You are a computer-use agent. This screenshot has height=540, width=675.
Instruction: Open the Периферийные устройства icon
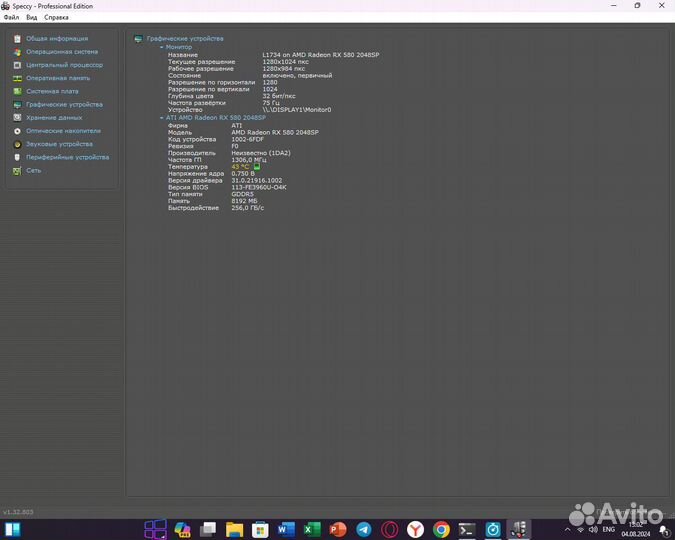(17, 157)
